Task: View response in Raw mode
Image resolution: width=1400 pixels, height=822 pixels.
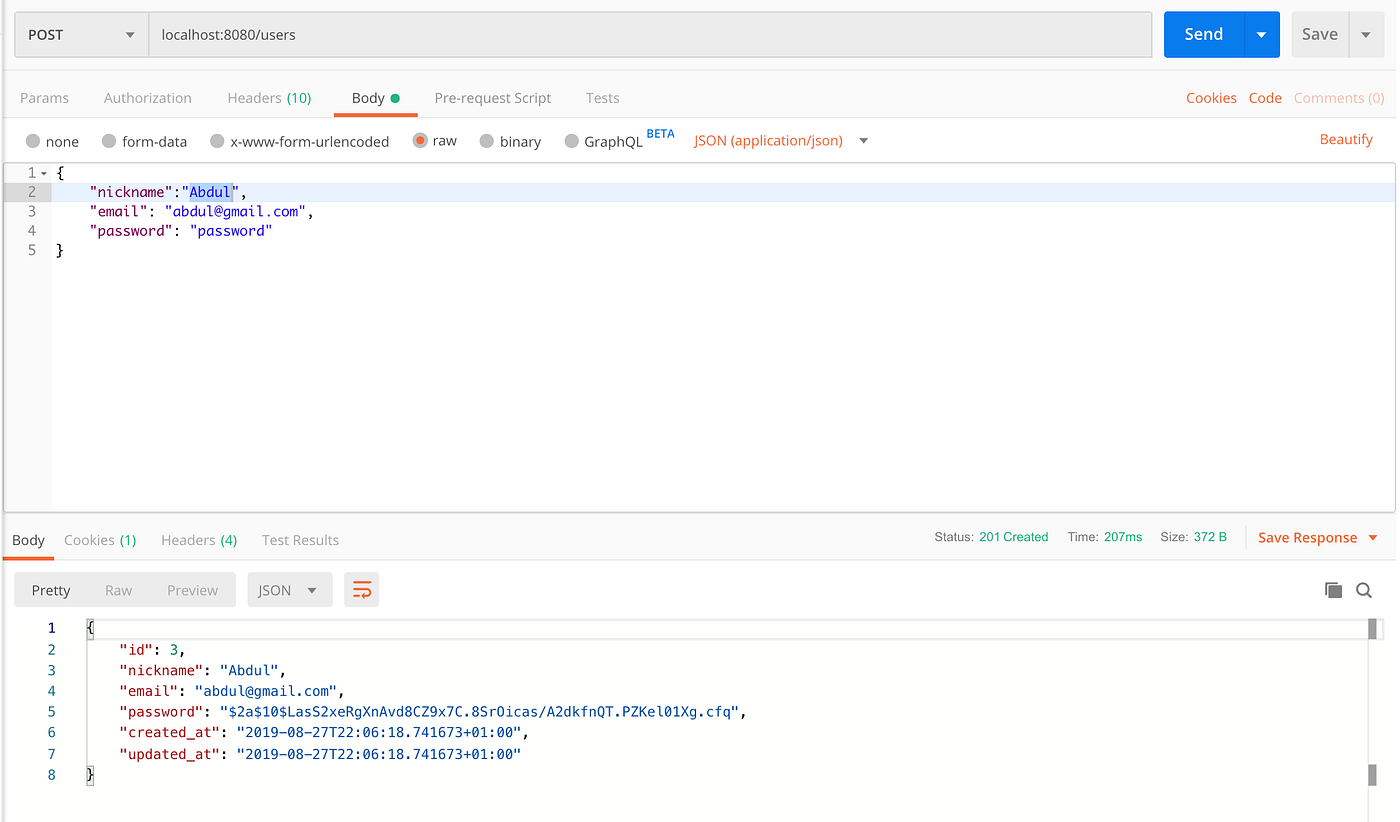Action: pos(119,589)
